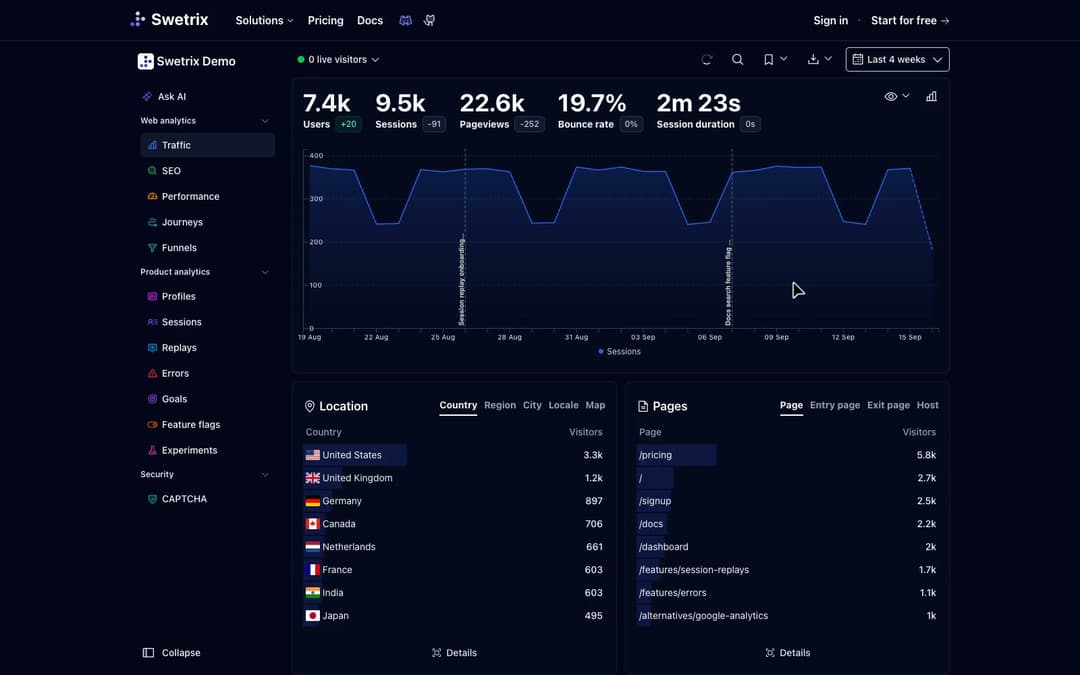Switch Location panel to City tab

(x=532, y=405)
